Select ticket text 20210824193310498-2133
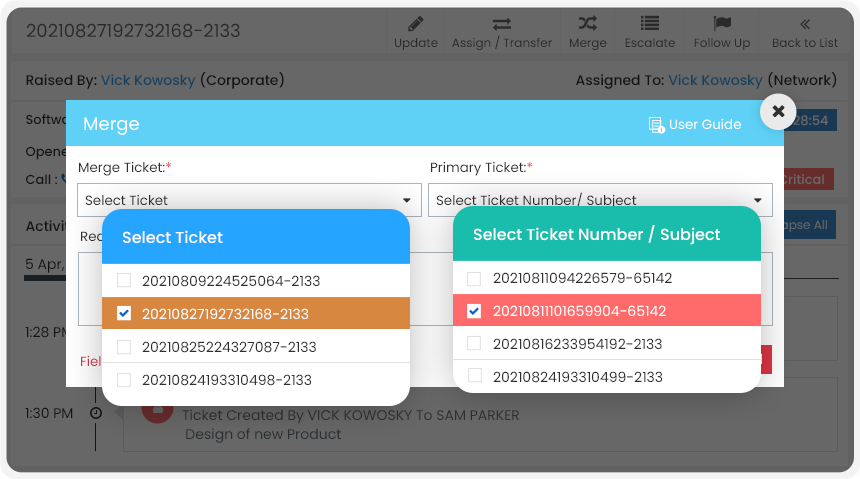This screenshot has width=860, height=479. (x=227, y=380)
